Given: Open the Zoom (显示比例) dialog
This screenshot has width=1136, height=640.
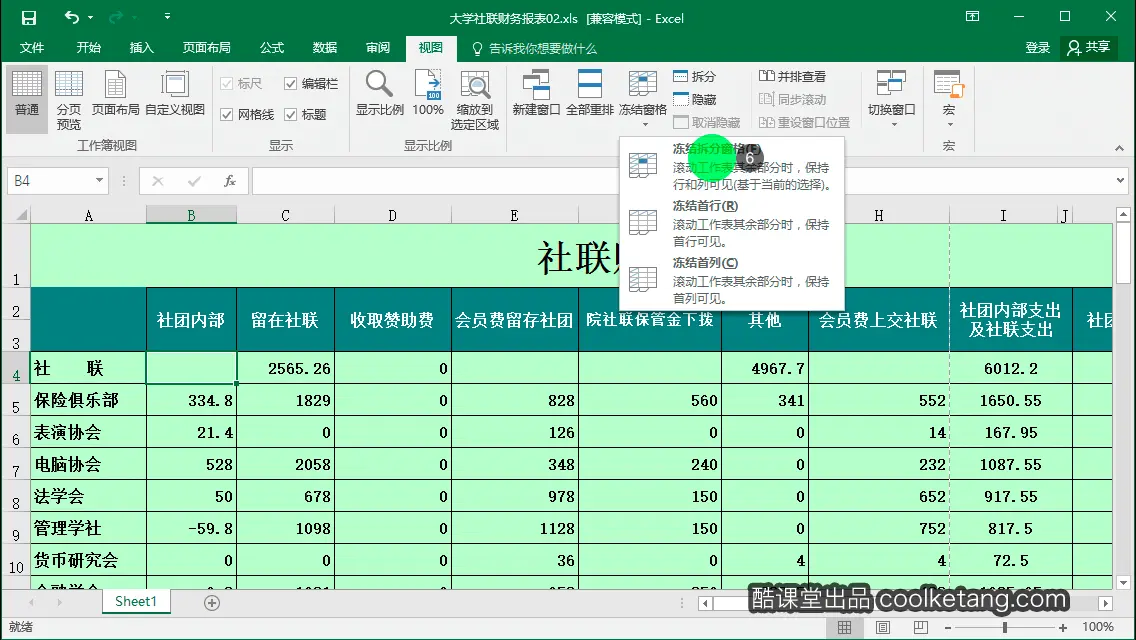Looking at the screenshot, I should tap(380, 94).
